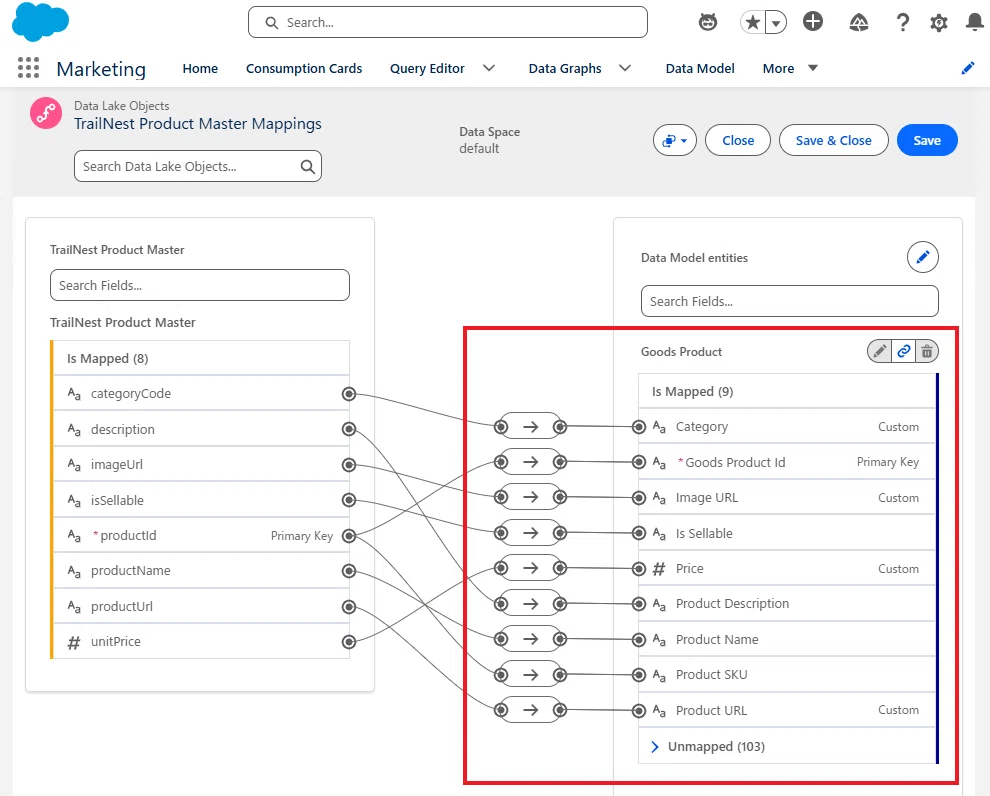
Task: Select the categoryCode source field connector
Action: click(x=349, y=394)
